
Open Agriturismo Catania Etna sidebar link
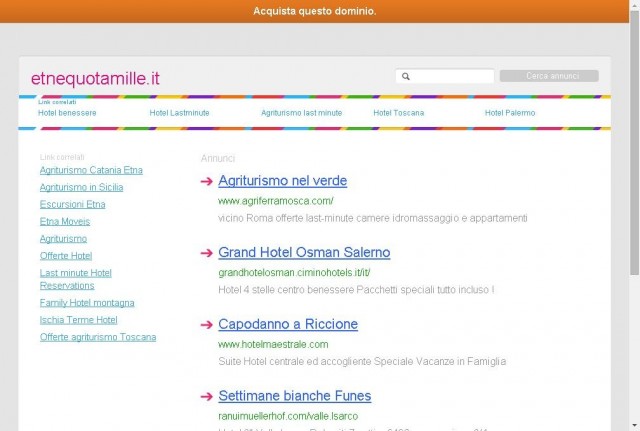coord(91,170)
